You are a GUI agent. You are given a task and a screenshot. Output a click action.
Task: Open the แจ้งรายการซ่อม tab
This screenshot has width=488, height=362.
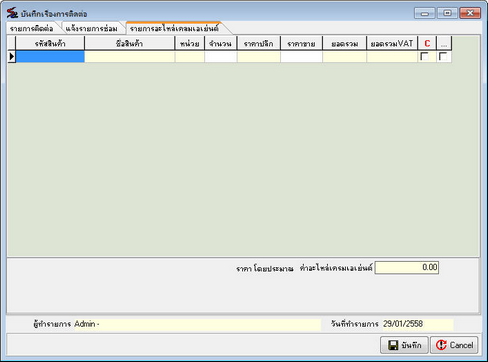tap(91, 29)
